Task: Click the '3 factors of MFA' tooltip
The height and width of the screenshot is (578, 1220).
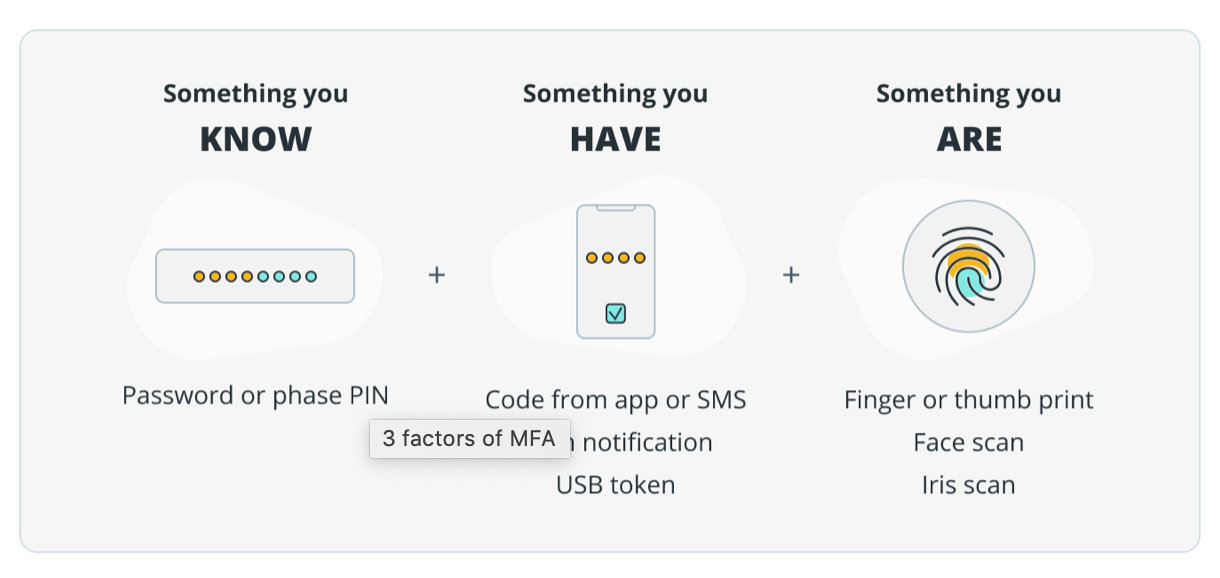Action: [469, 439]
